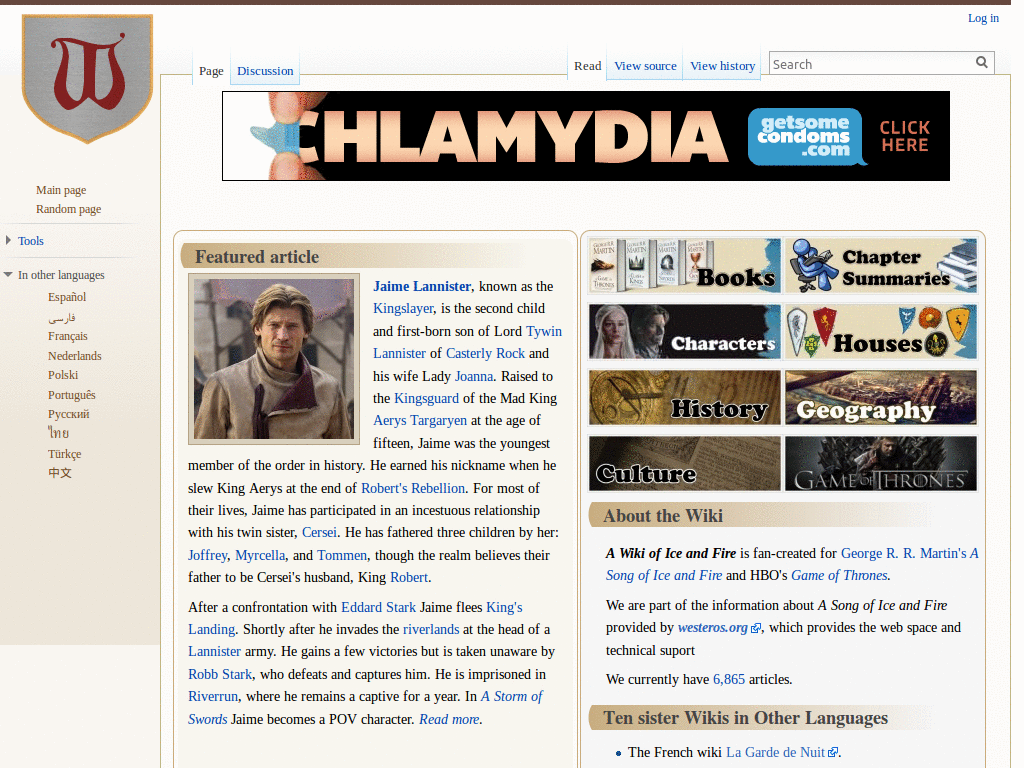
Task: Open the View source tab
Action: [645, 66]
